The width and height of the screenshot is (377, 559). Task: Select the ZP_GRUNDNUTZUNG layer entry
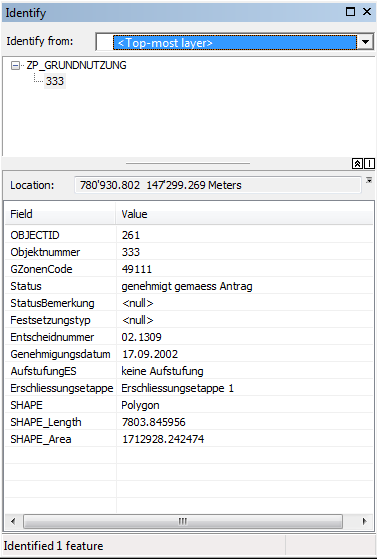click(x=76, y=66)
